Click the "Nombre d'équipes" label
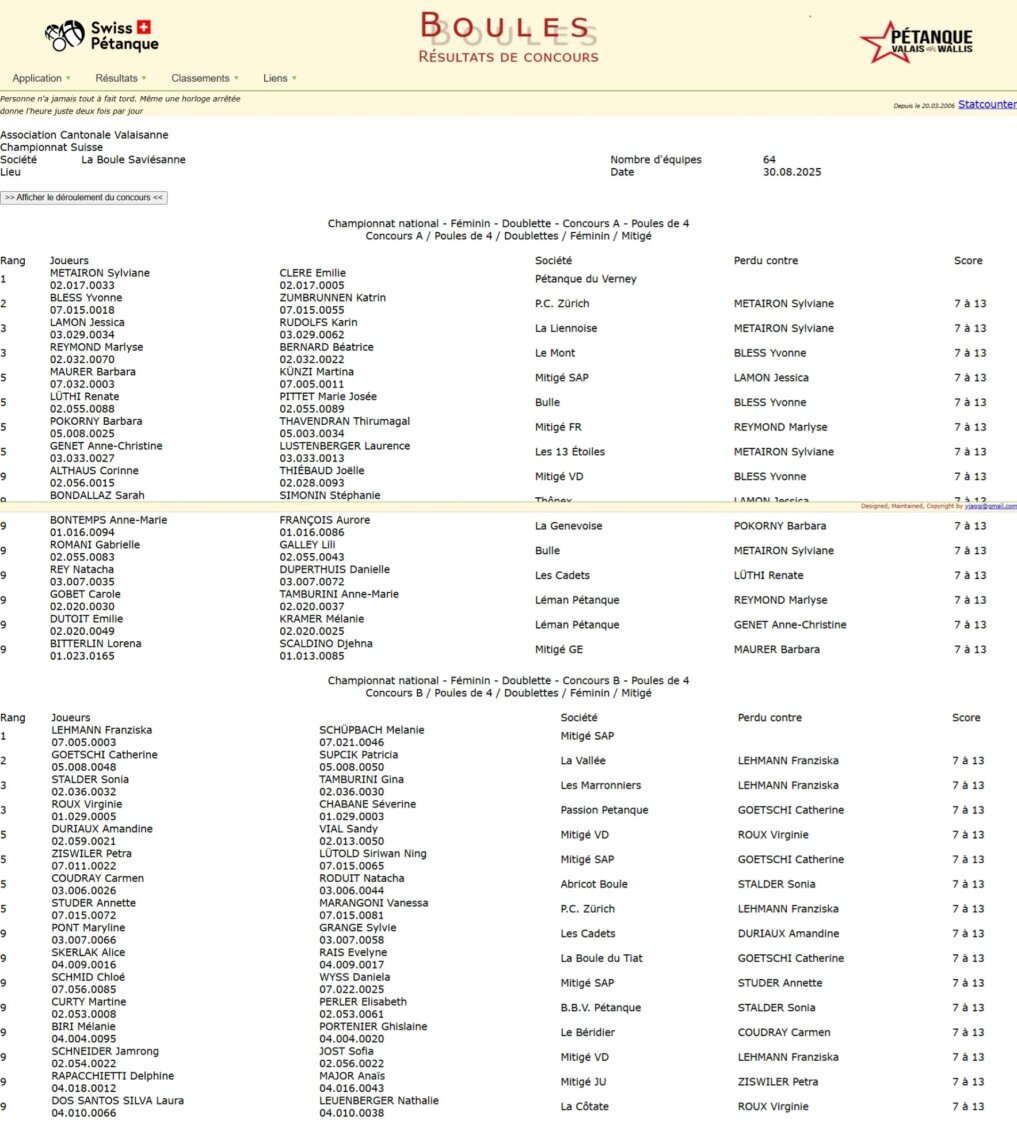This screenshot has width=1017, height=1131. click(x=656, y=159)
